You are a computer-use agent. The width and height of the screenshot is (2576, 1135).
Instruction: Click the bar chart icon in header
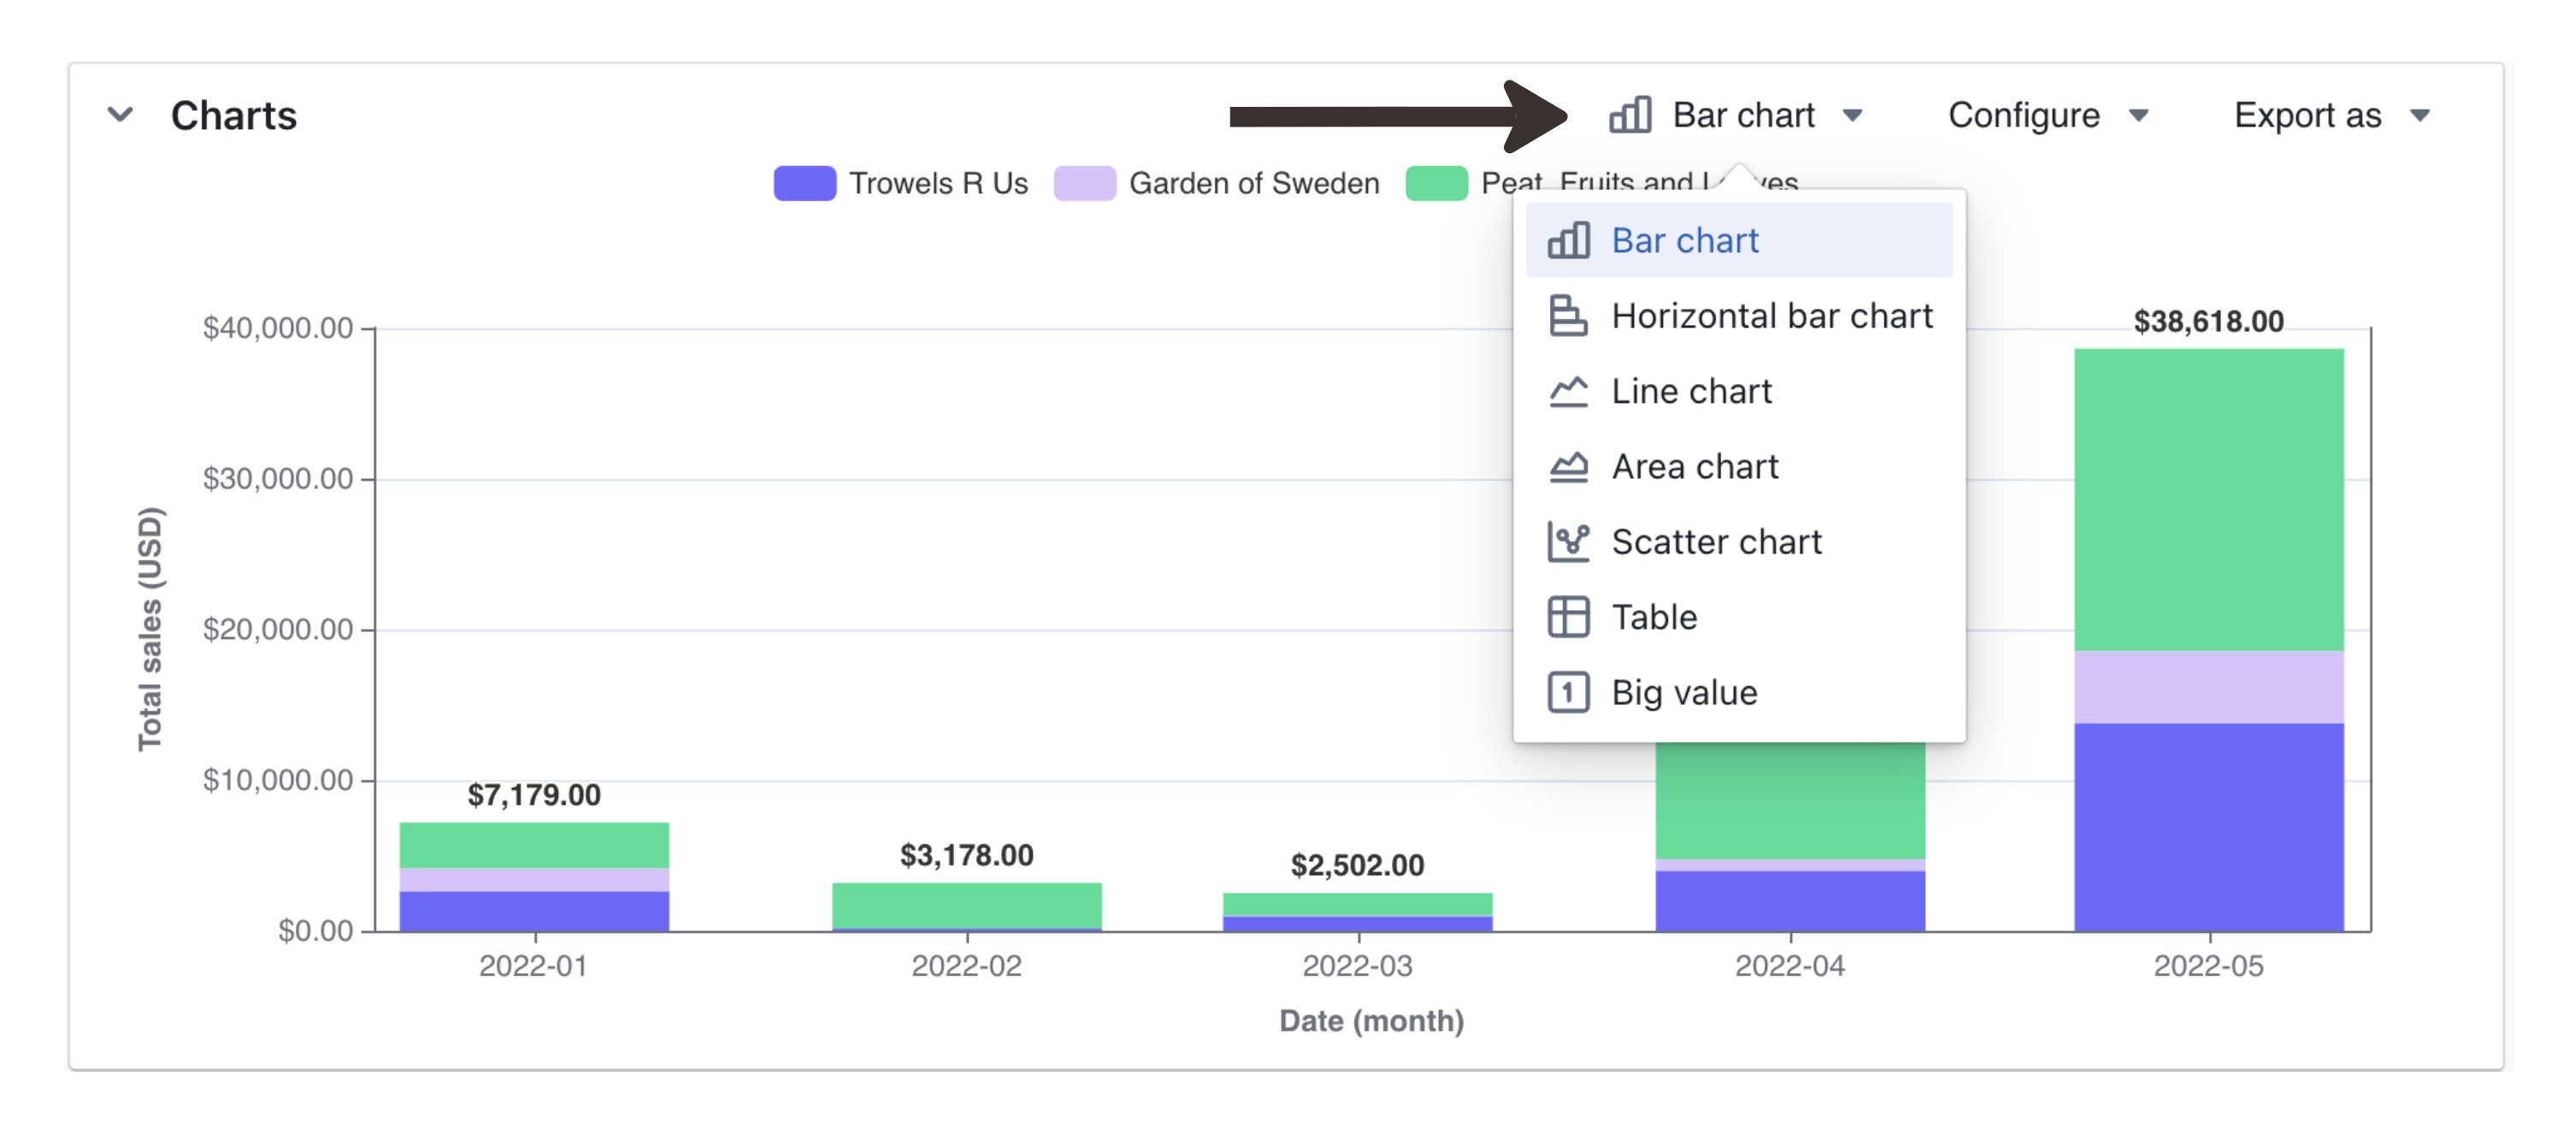(x=1630, y=115)
